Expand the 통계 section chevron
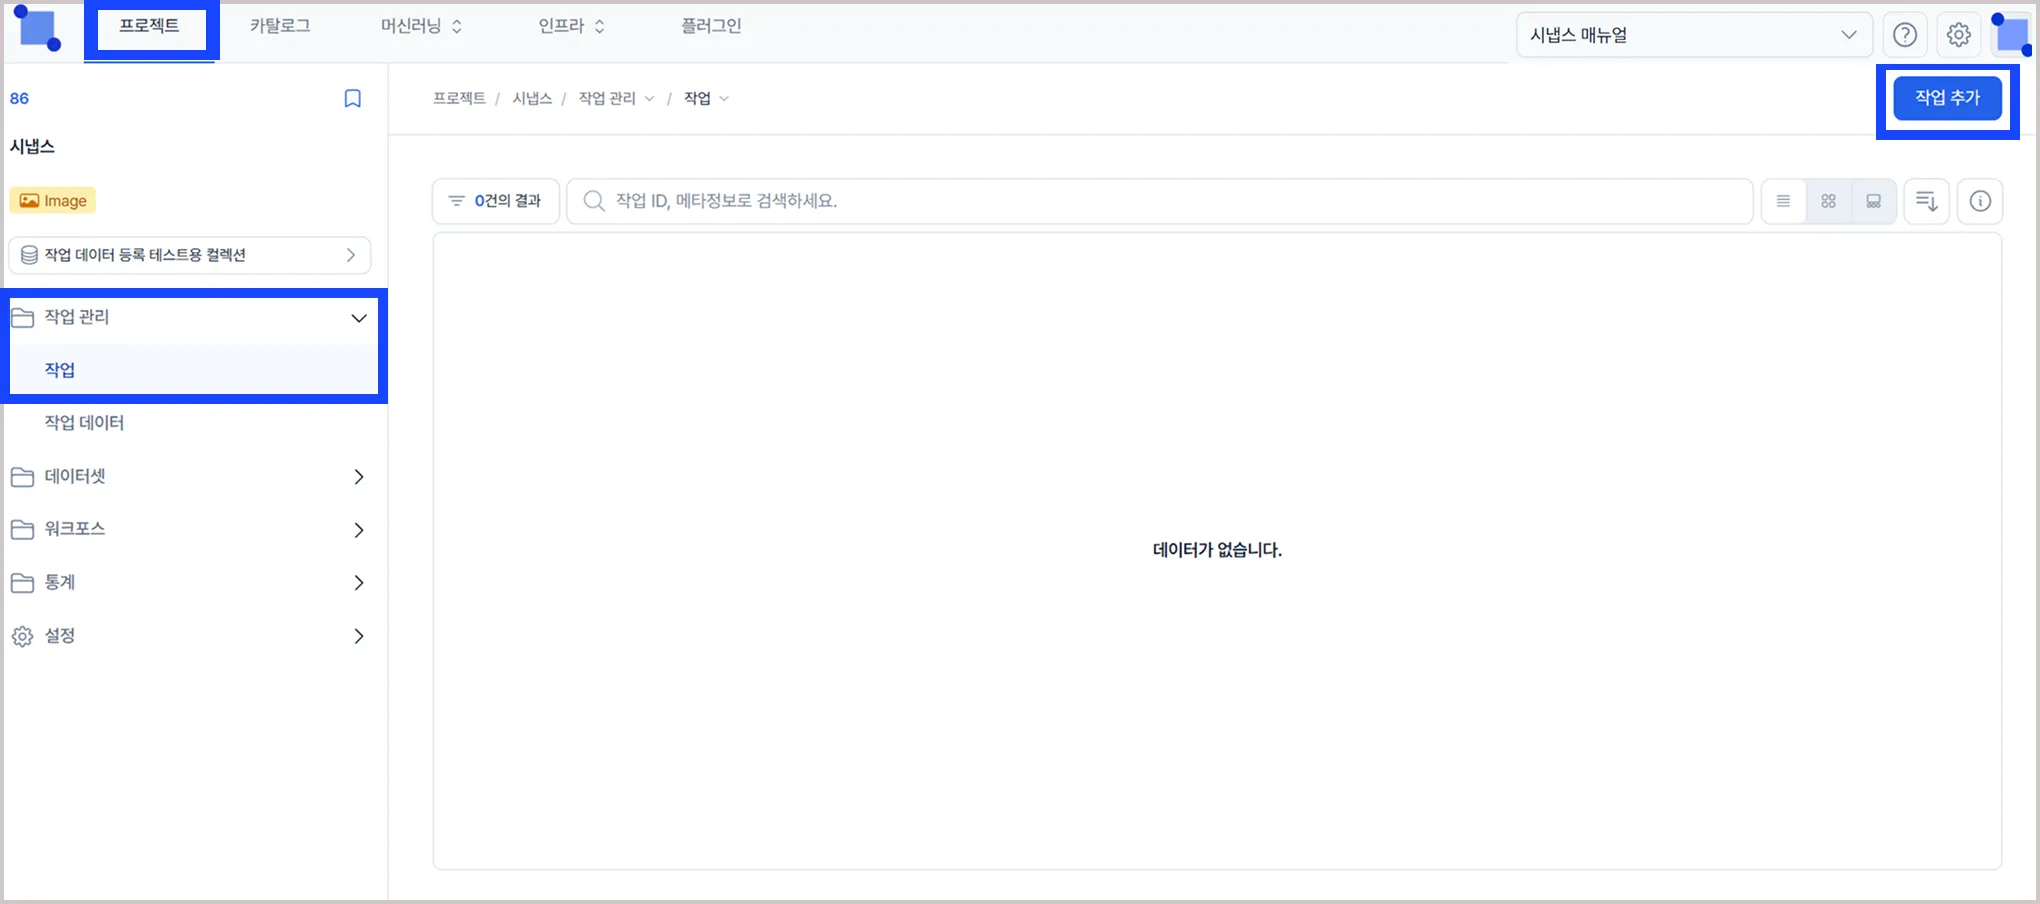 pos(359,583)
